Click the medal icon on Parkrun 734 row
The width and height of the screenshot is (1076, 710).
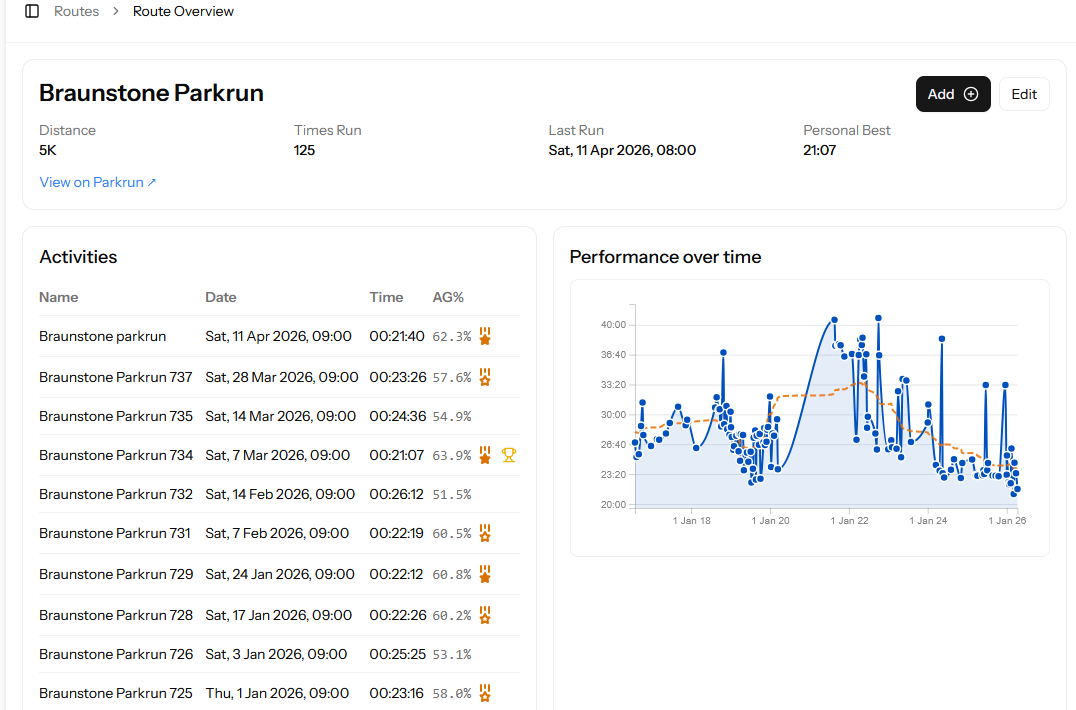[485, 455]
